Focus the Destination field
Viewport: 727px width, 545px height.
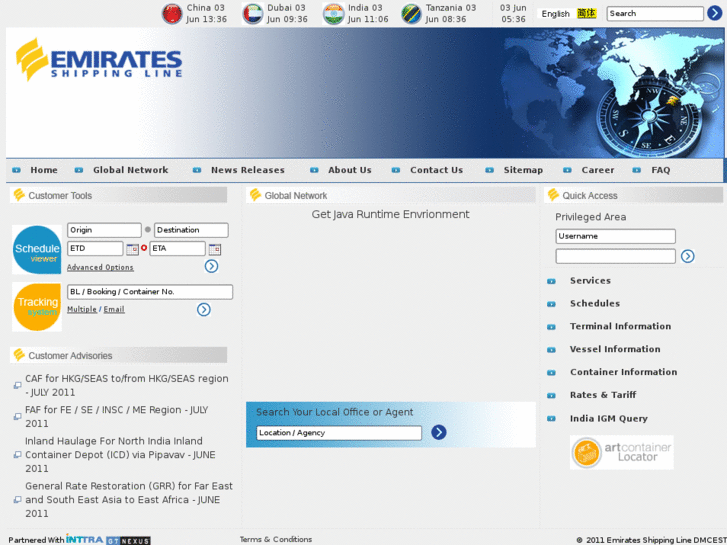point(191,230)
